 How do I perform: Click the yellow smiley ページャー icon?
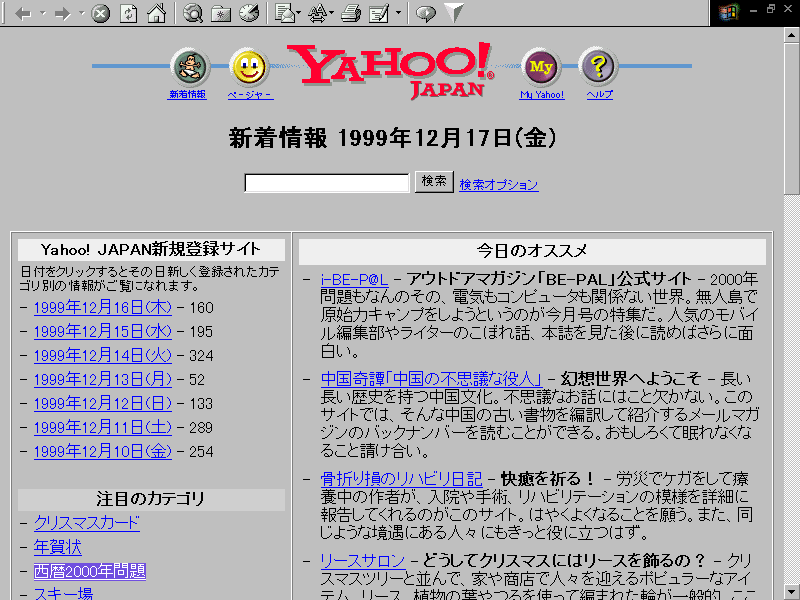249,67
